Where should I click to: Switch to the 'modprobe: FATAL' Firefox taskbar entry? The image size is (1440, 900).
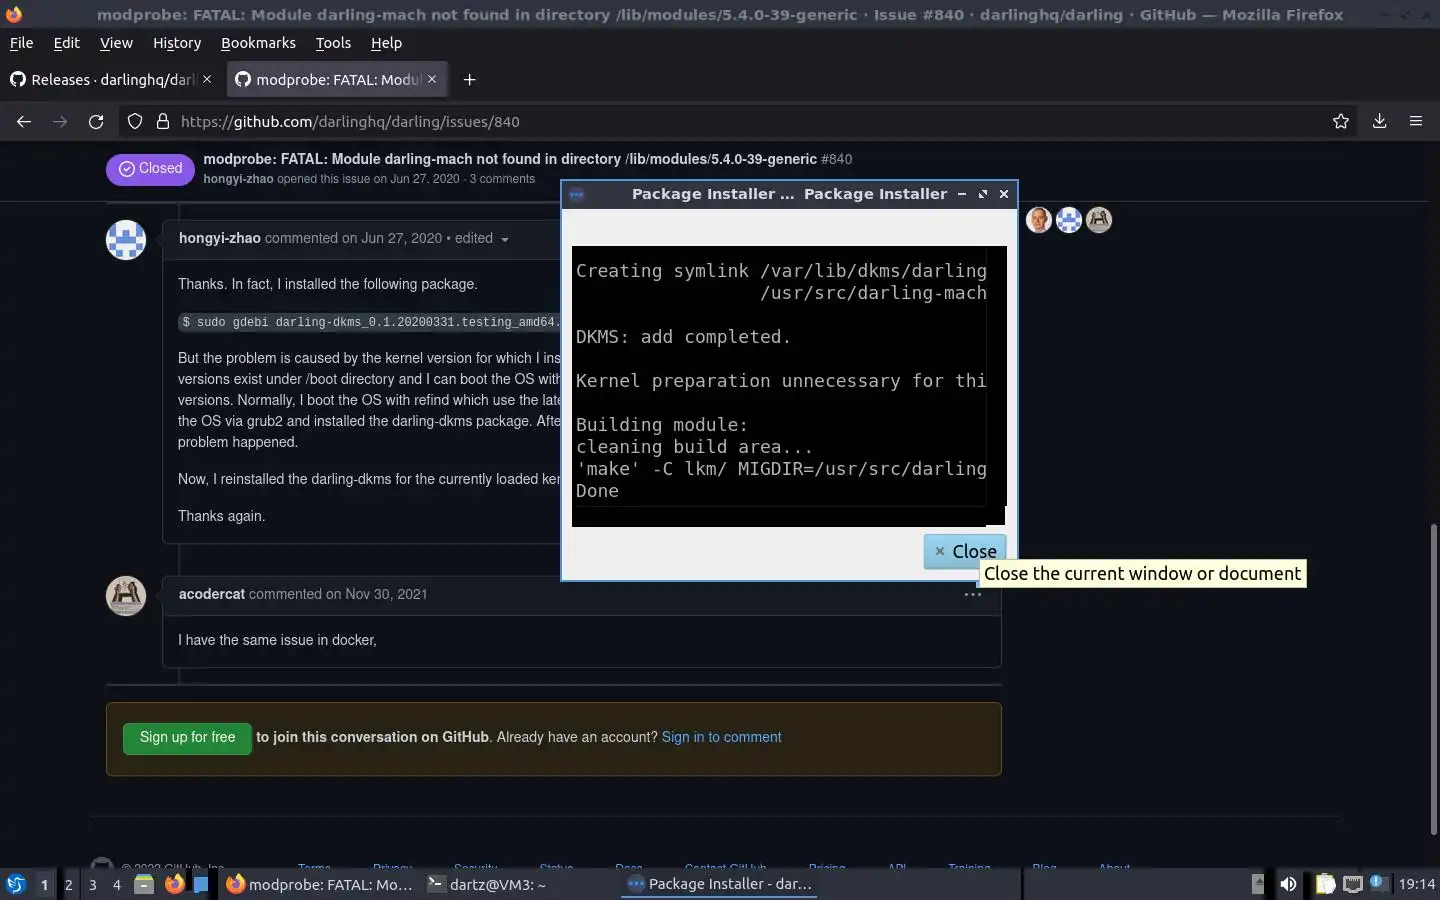[319, 884]
